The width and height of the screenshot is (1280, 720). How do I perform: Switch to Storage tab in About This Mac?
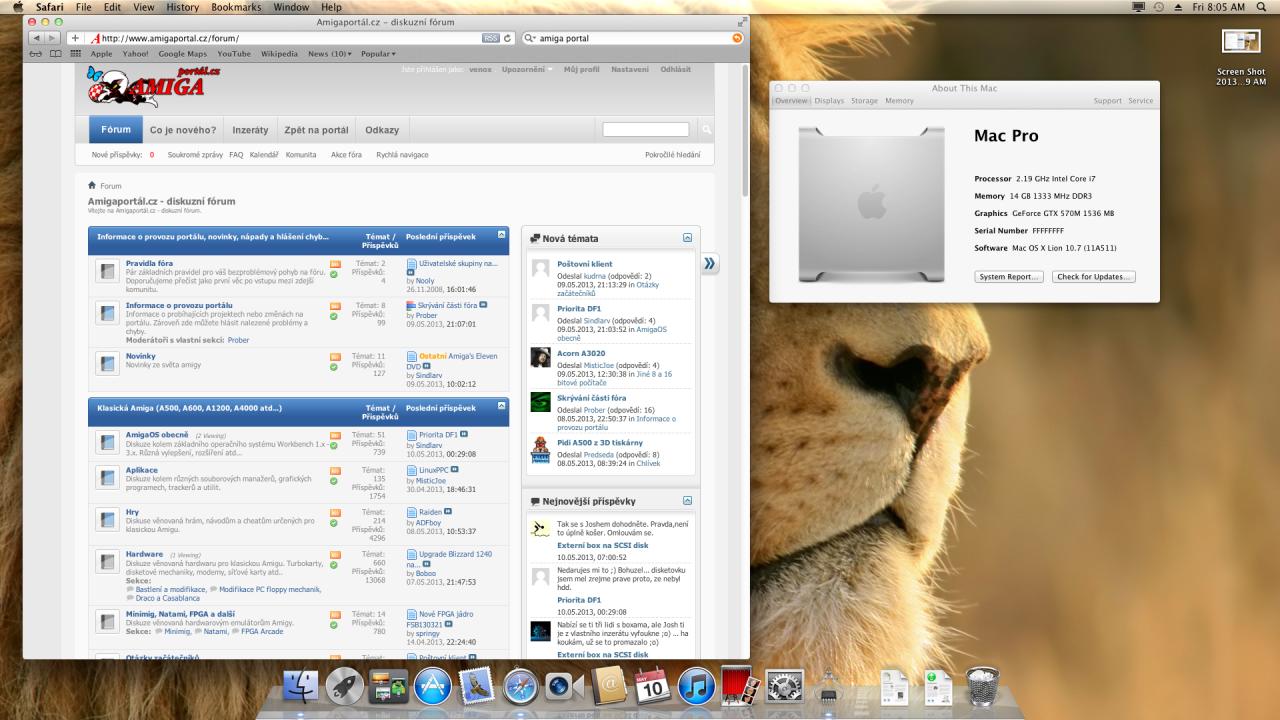click(x=864, y=101)
